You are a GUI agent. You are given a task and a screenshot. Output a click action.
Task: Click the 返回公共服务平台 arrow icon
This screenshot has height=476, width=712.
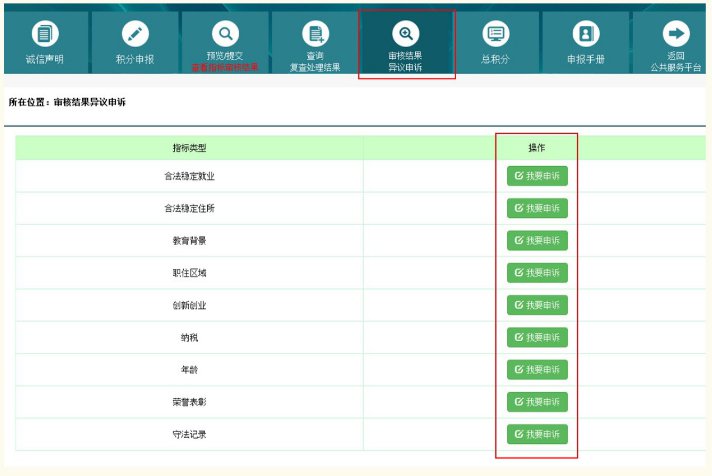pyautogui.click(x=676, y=34)
